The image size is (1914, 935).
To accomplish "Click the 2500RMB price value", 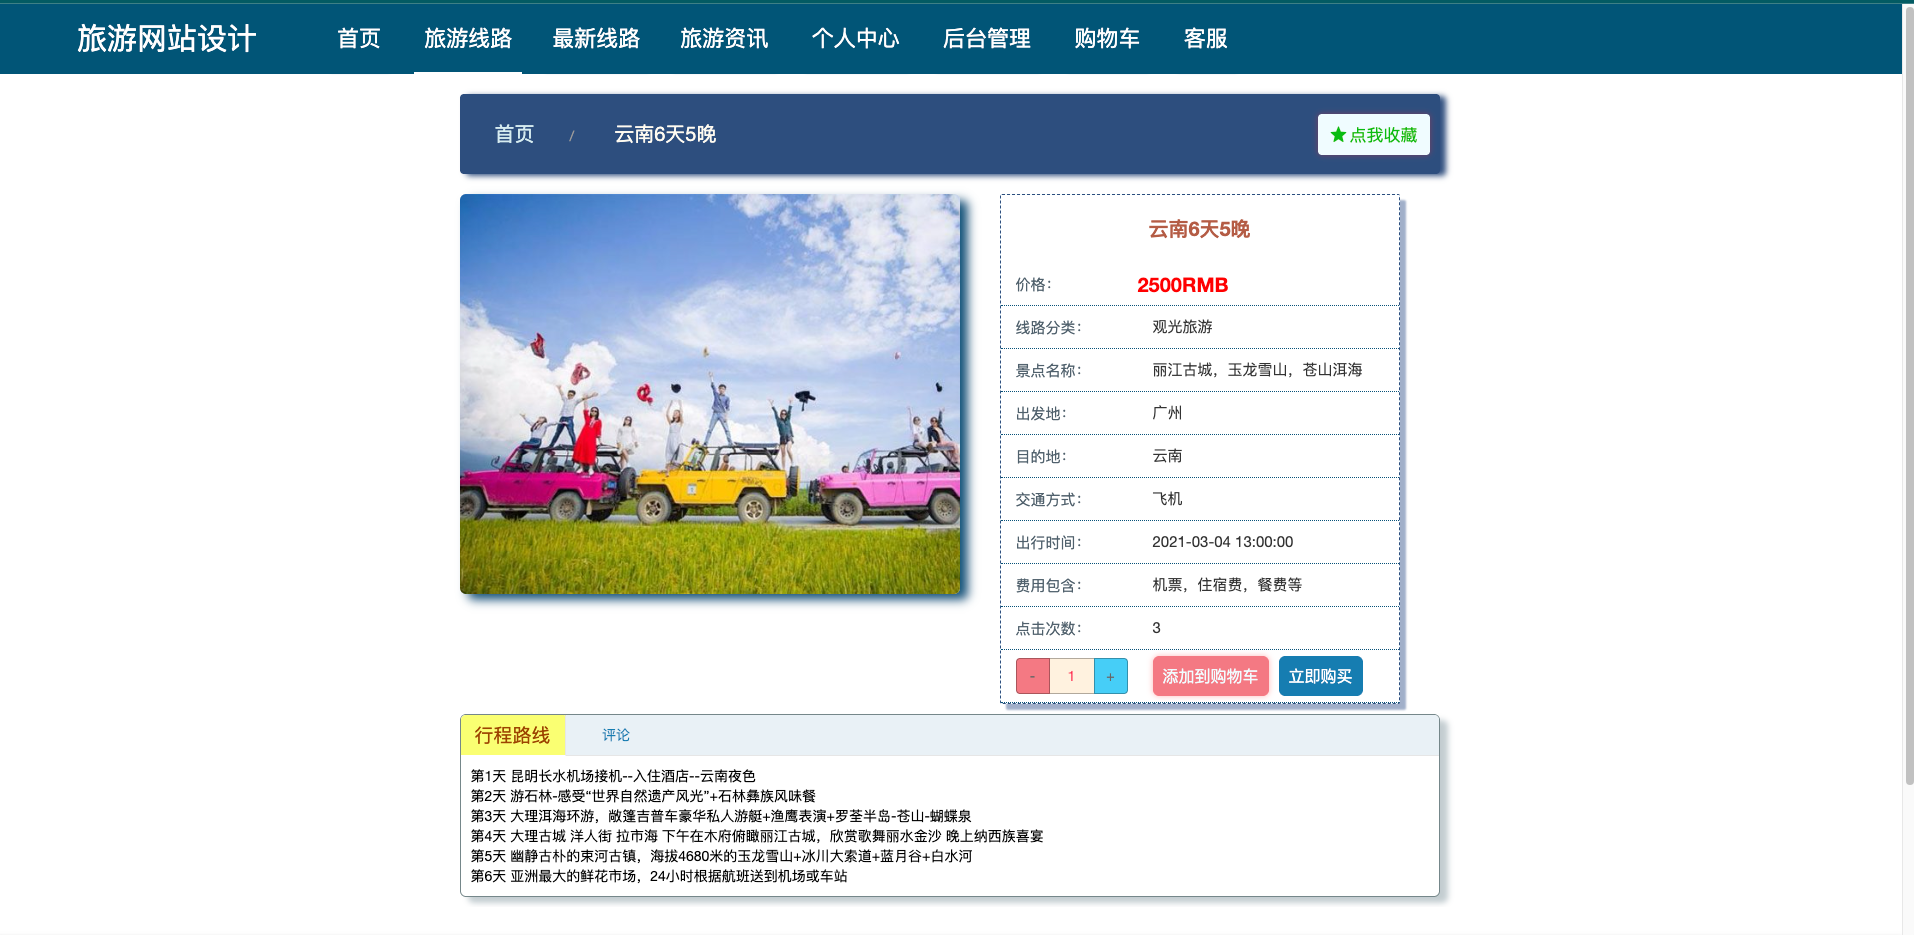I will (x=1182, y=285).
